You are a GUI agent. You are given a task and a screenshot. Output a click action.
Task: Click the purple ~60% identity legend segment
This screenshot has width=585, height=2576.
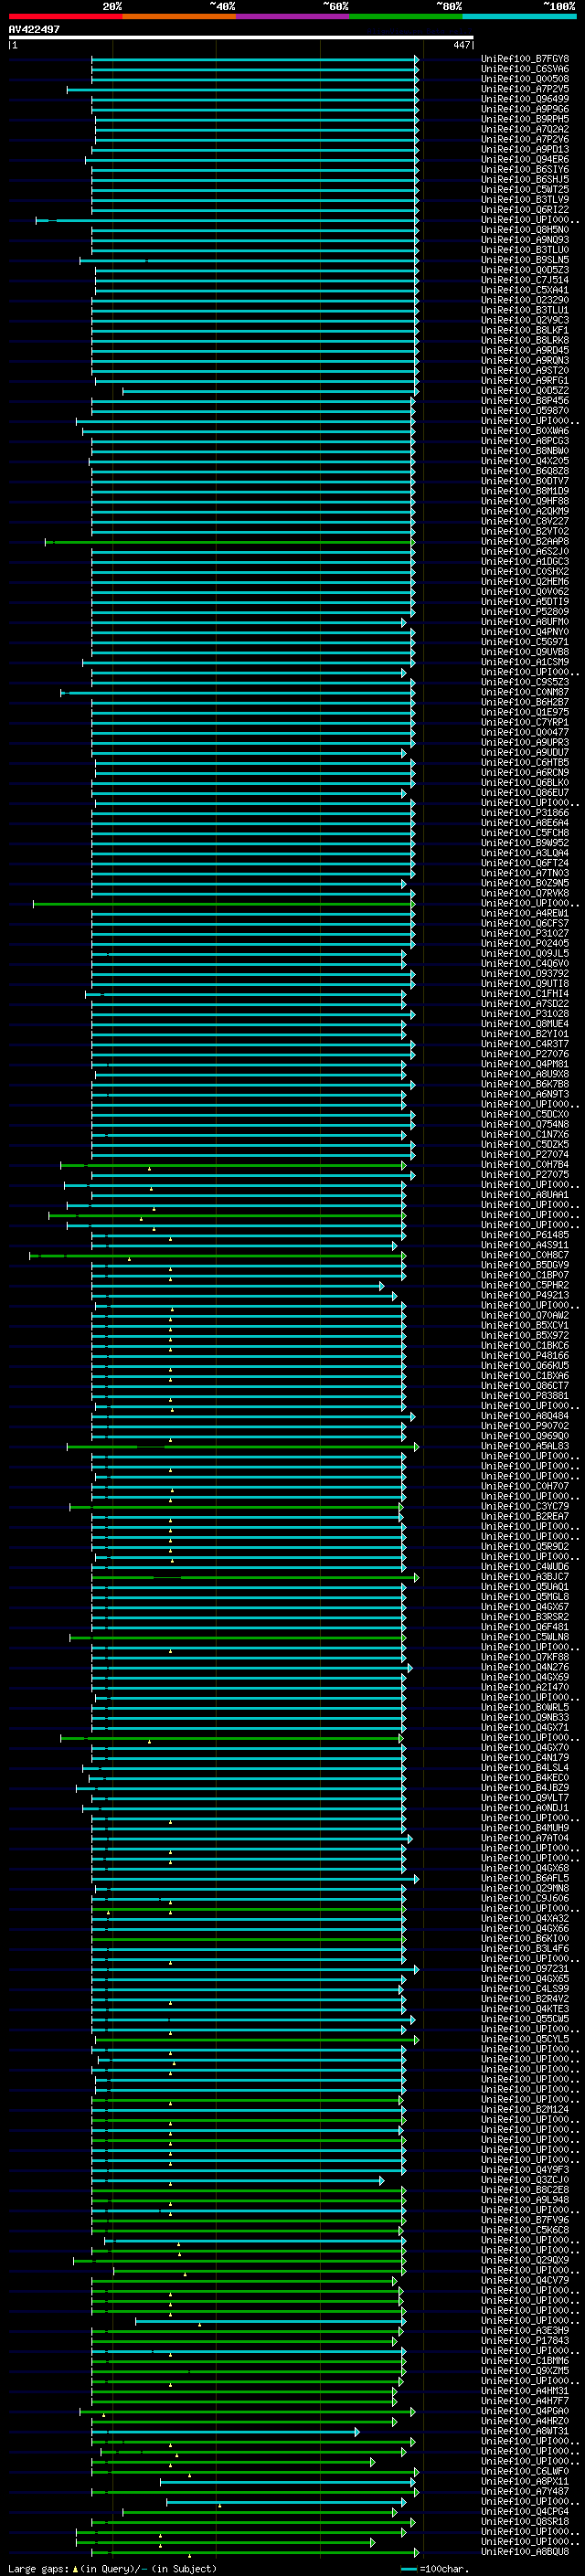(293, 16)
